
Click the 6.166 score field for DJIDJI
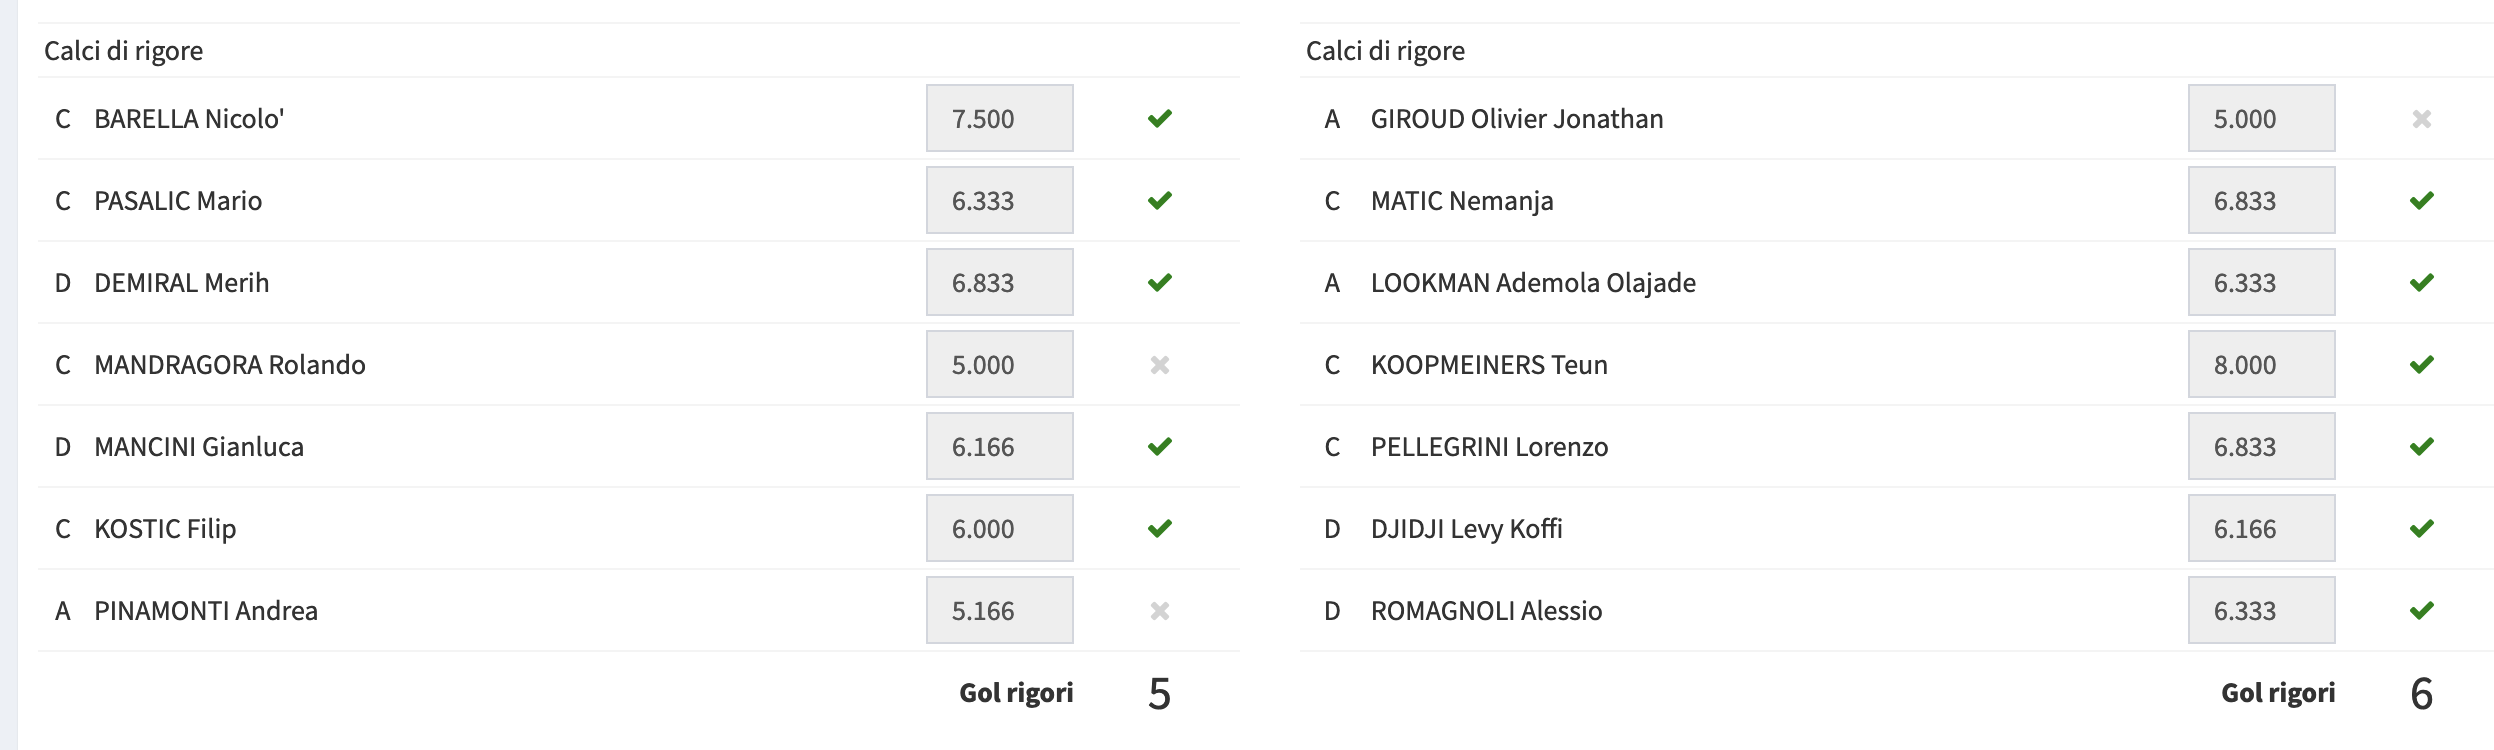point(2262,528)
